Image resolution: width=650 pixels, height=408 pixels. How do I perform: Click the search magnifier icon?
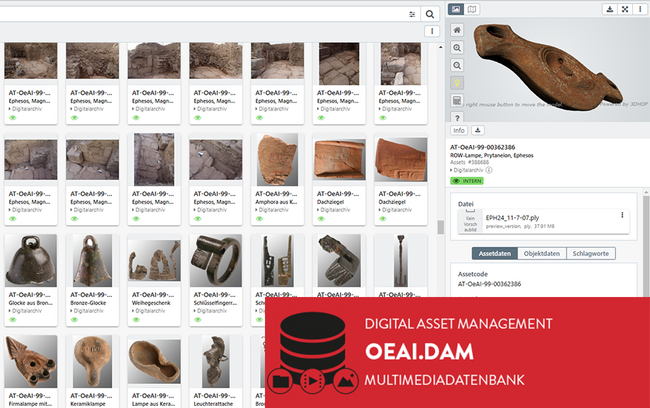pos(430,15)
